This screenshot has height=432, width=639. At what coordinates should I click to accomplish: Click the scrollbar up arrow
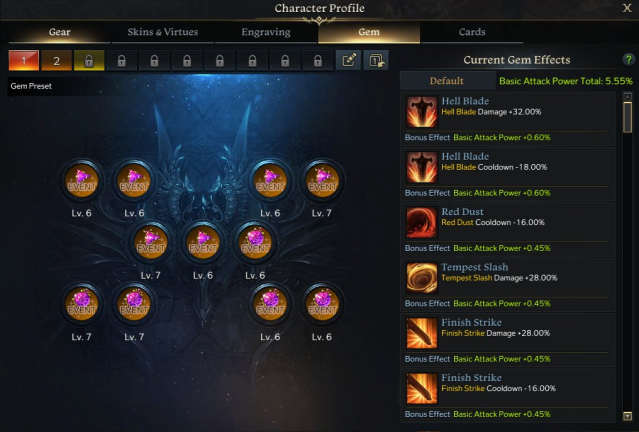(x=628, y=97)
